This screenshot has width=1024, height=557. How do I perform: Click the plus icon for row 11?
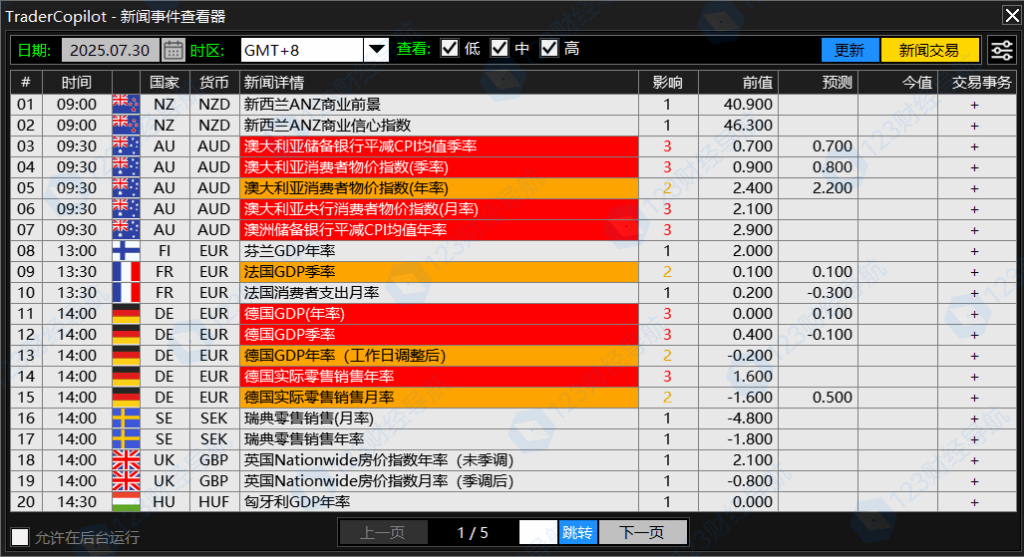coord(974,313)
